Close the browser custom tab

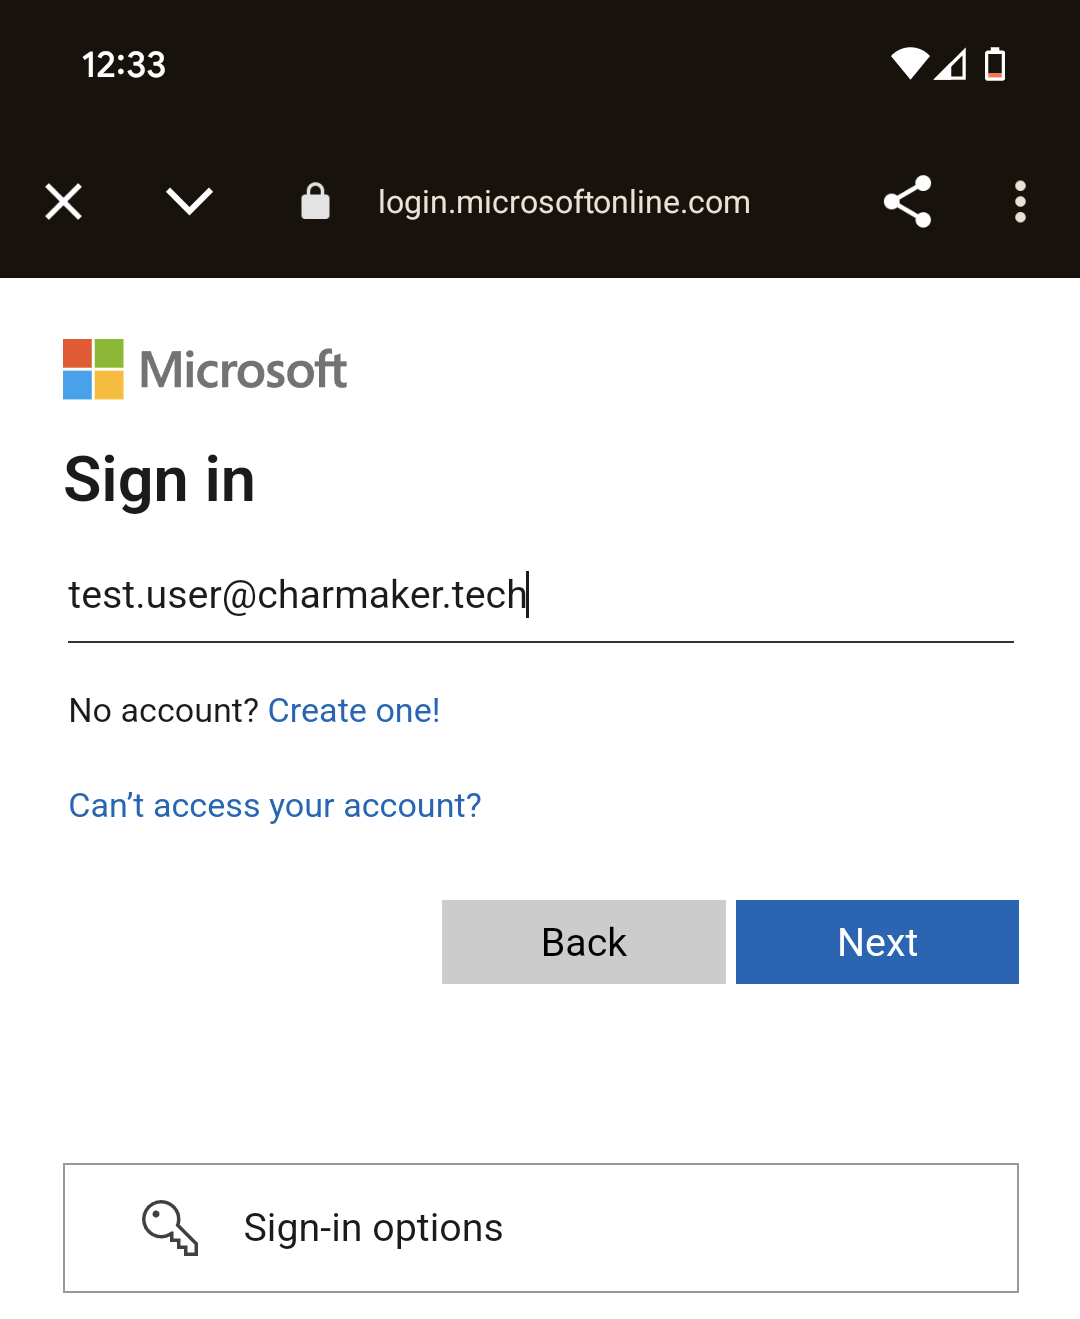pyautogui.click(x=64, y=202)
